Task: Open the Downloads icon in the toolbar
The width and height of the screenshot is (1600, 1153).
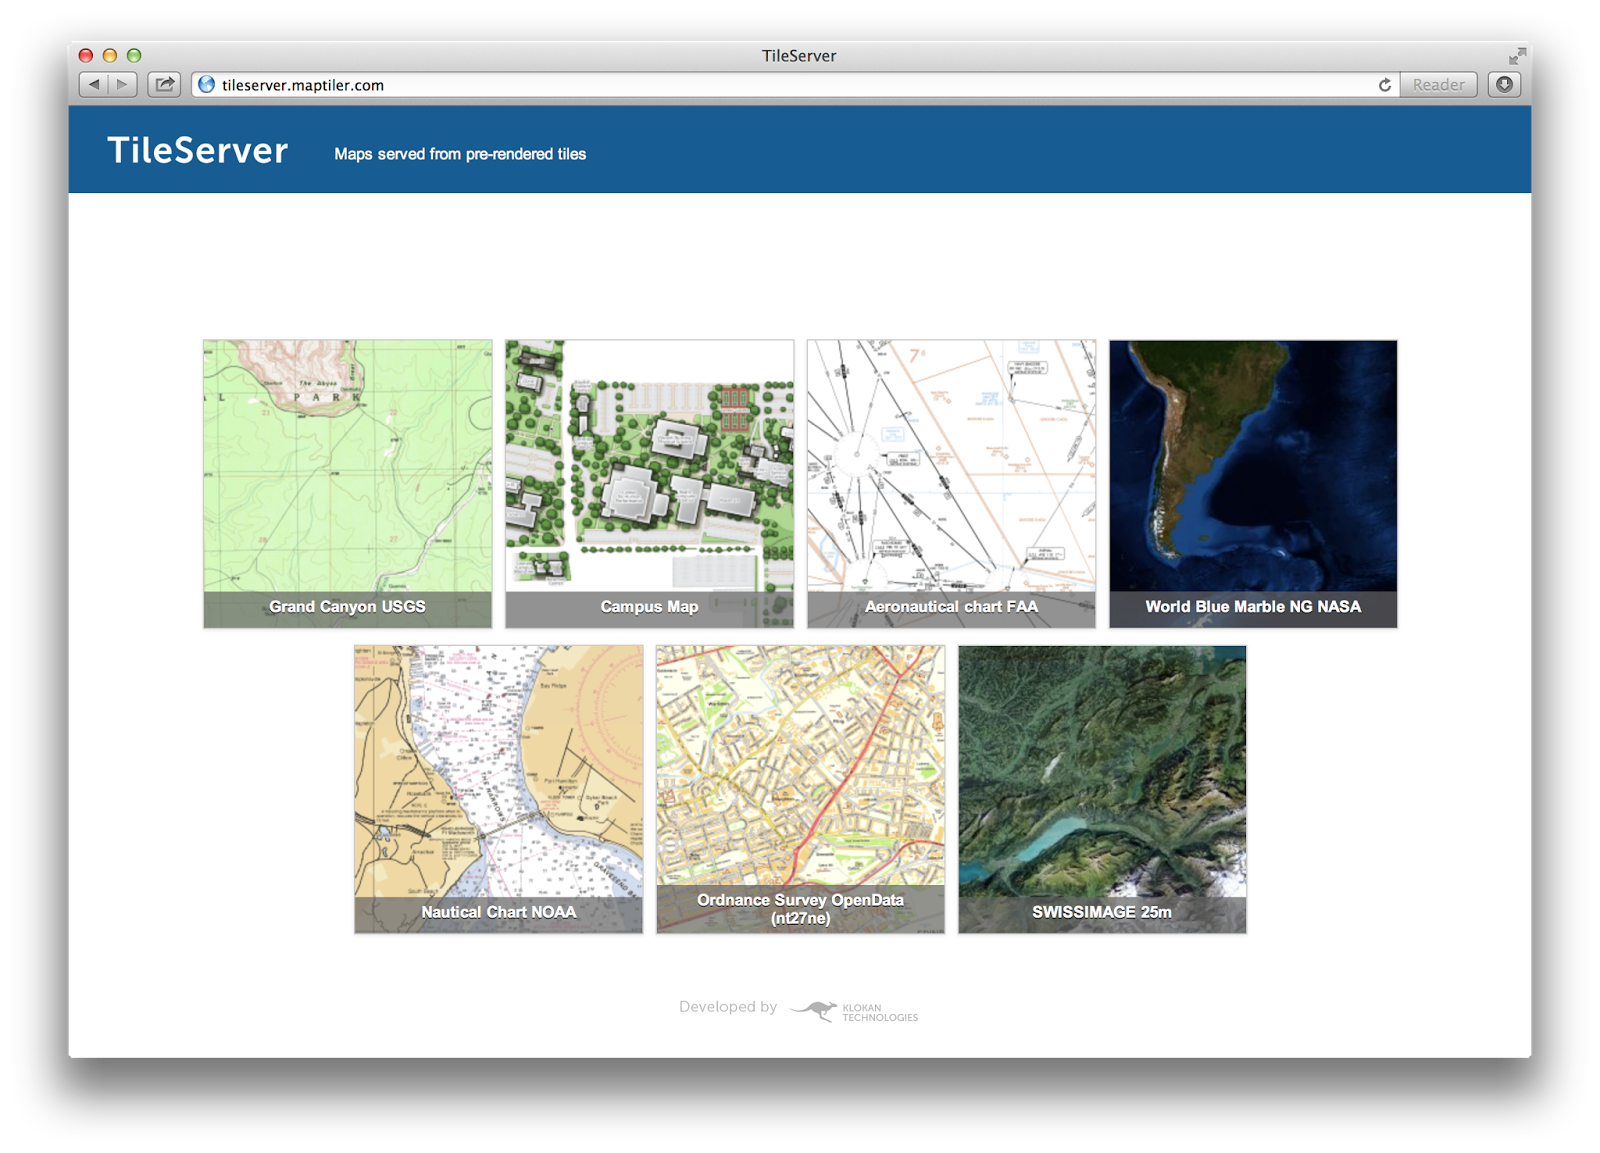Action: [x=1504, y=84]
